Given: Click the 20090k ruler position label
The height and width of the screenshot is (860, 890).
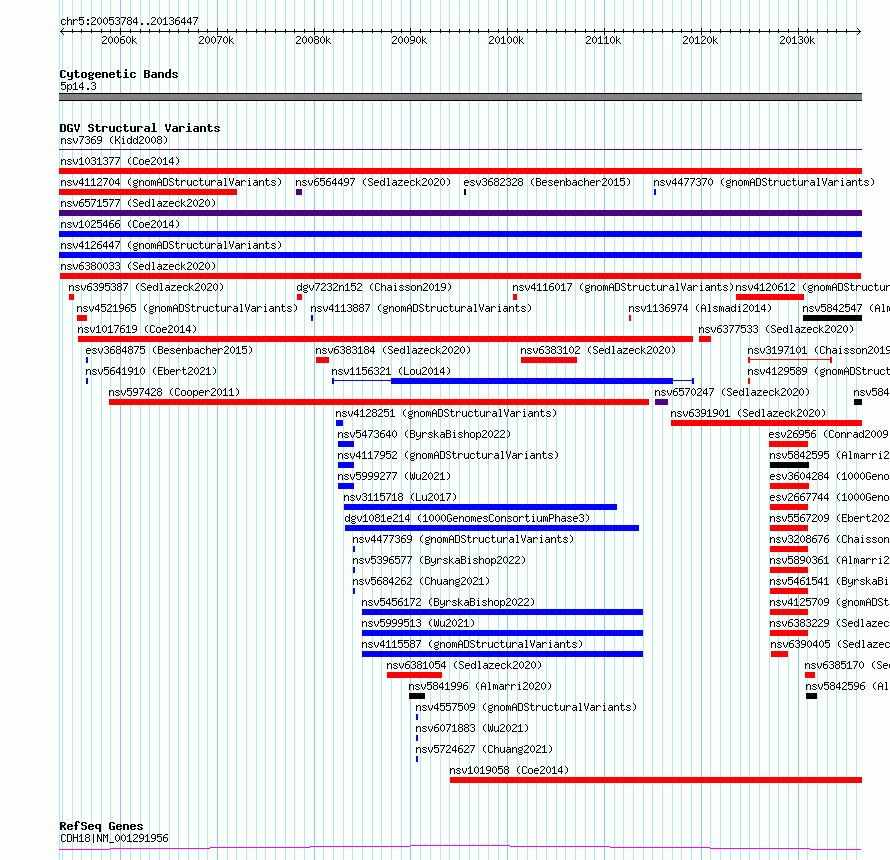Looking at the screenshot, I should 409,40.
